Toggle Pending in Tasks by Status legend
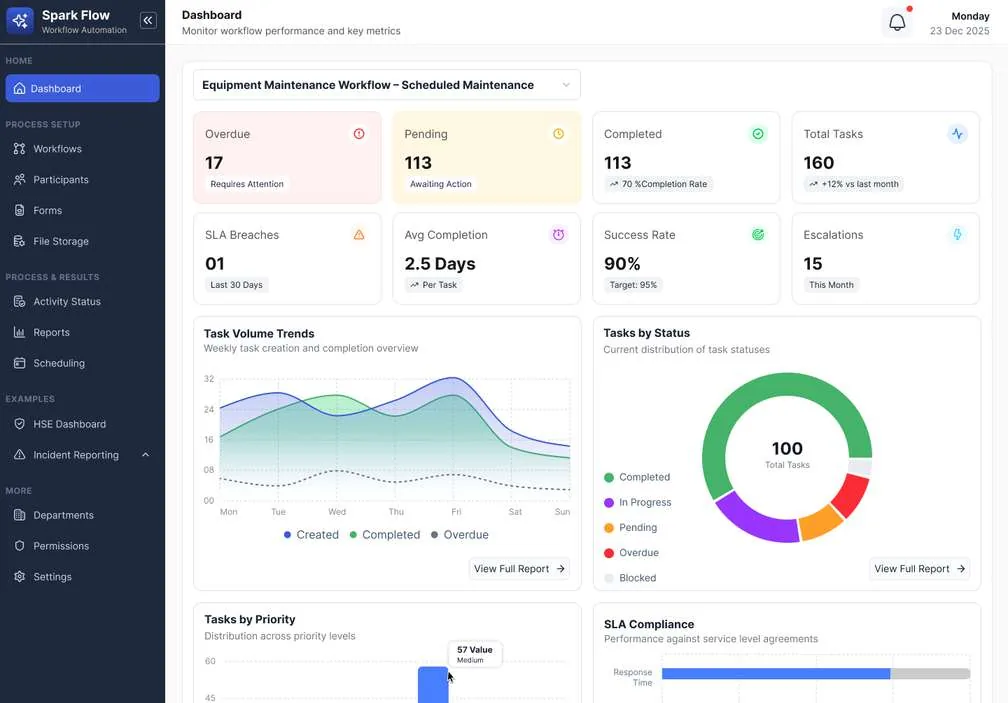This screenshot has width=1008, height=703. tap(631, 528)
